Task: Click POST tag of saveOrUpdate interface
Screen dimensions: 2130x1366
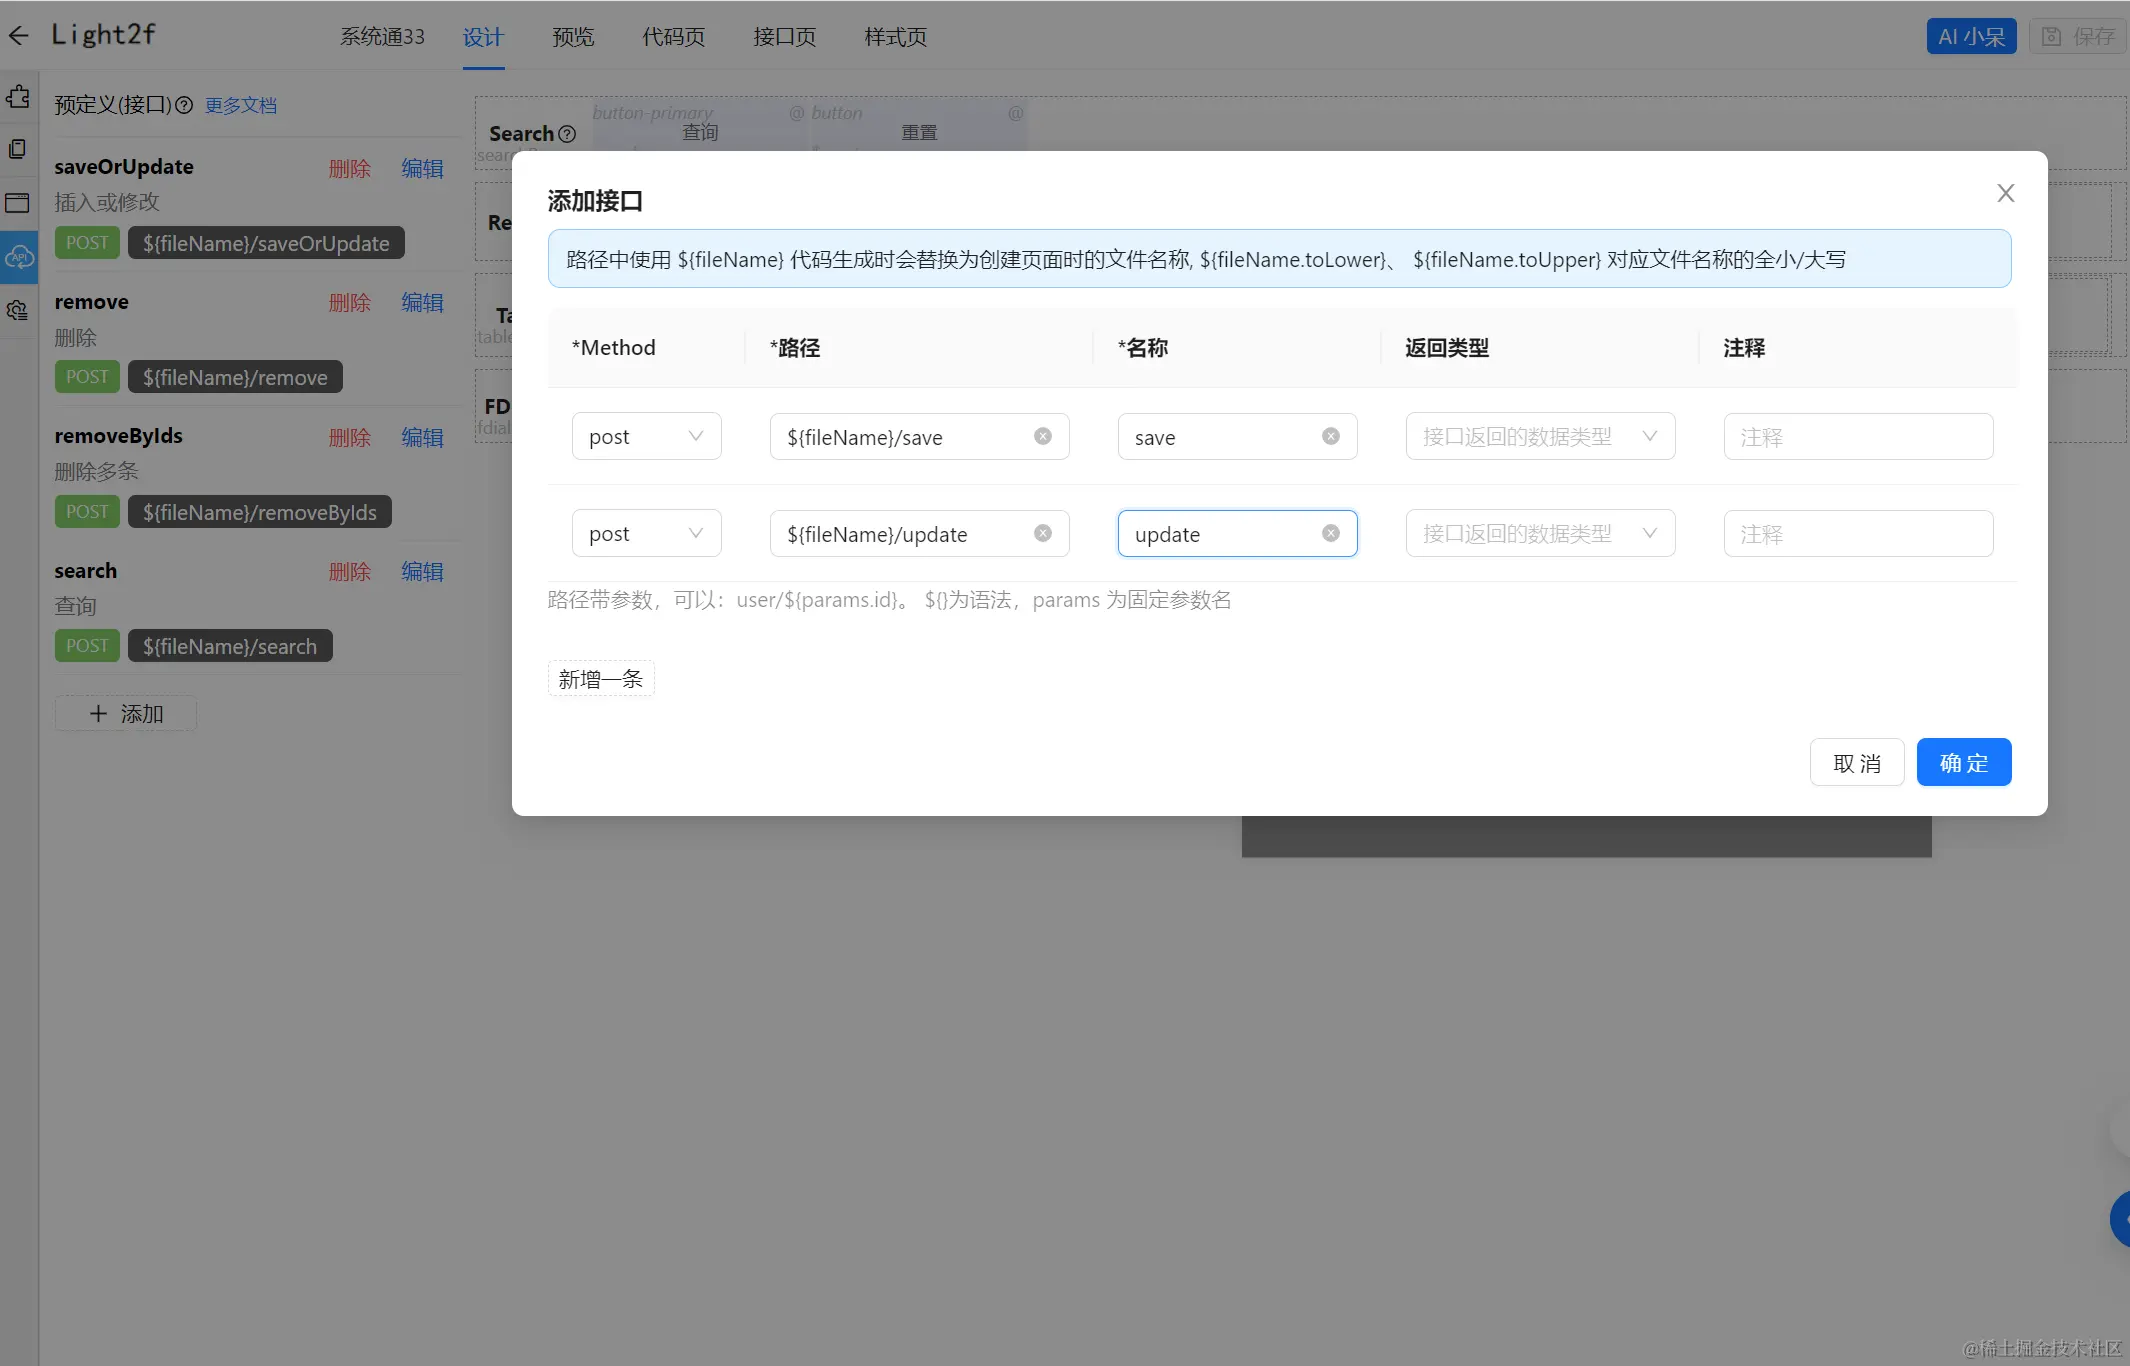Action: [x=87, y=243]
